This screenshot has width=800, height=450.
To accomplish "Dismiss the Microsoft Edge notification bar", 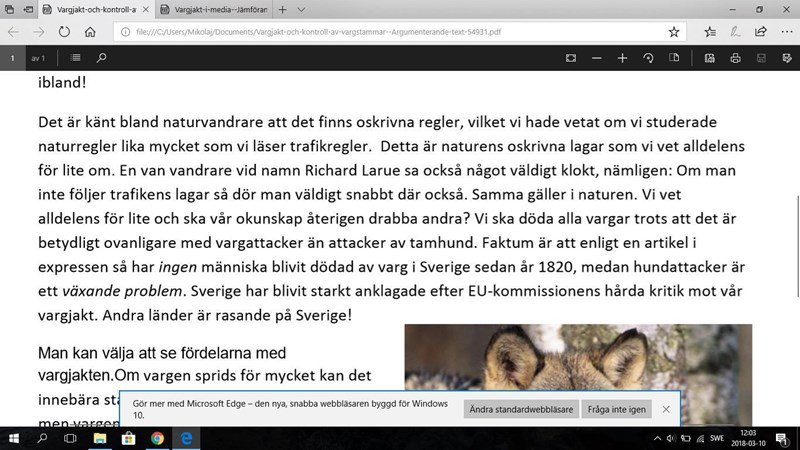I will tap(667, 409).
